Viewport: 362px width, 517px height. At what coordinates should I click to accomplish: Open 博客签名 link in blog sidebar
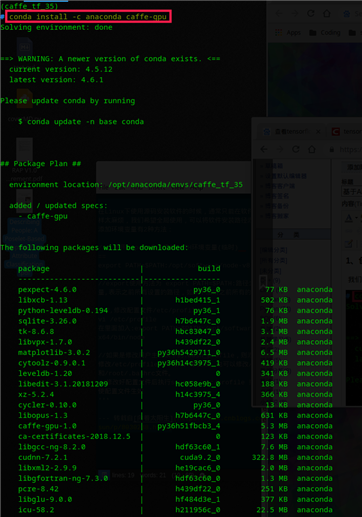[277, 196]
